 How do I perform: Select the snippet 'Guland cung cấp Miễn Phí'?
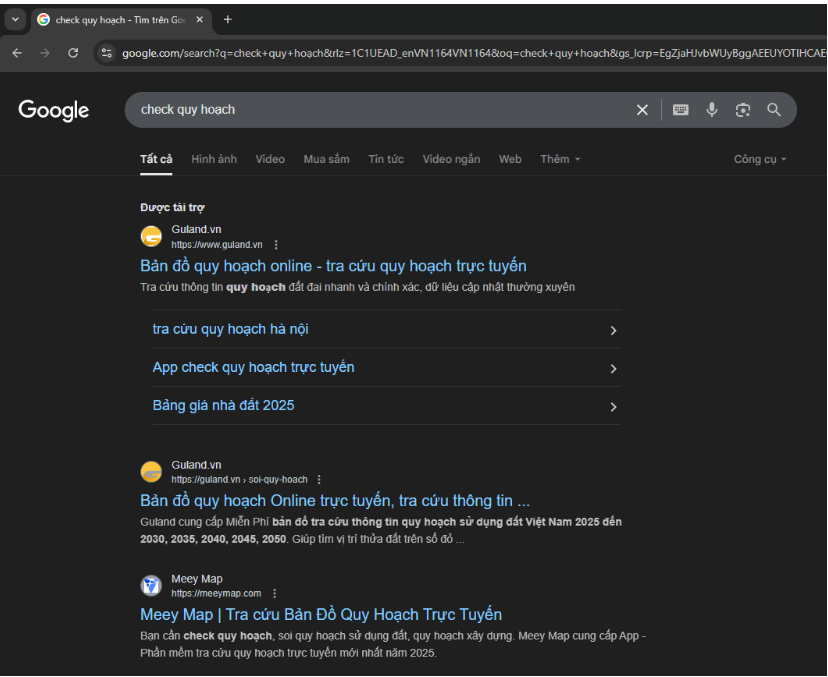point(381,530)
